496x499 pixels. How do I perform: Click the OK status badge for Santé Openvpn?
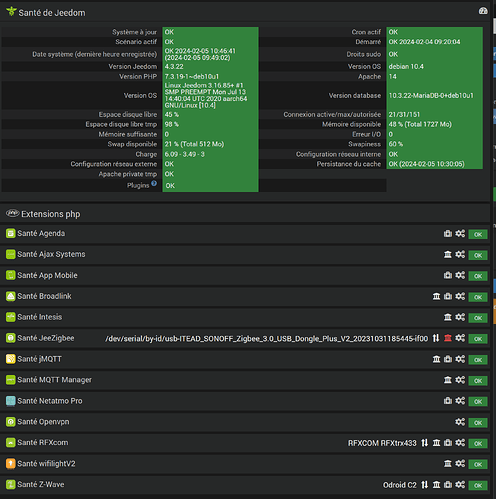(478, 423)
